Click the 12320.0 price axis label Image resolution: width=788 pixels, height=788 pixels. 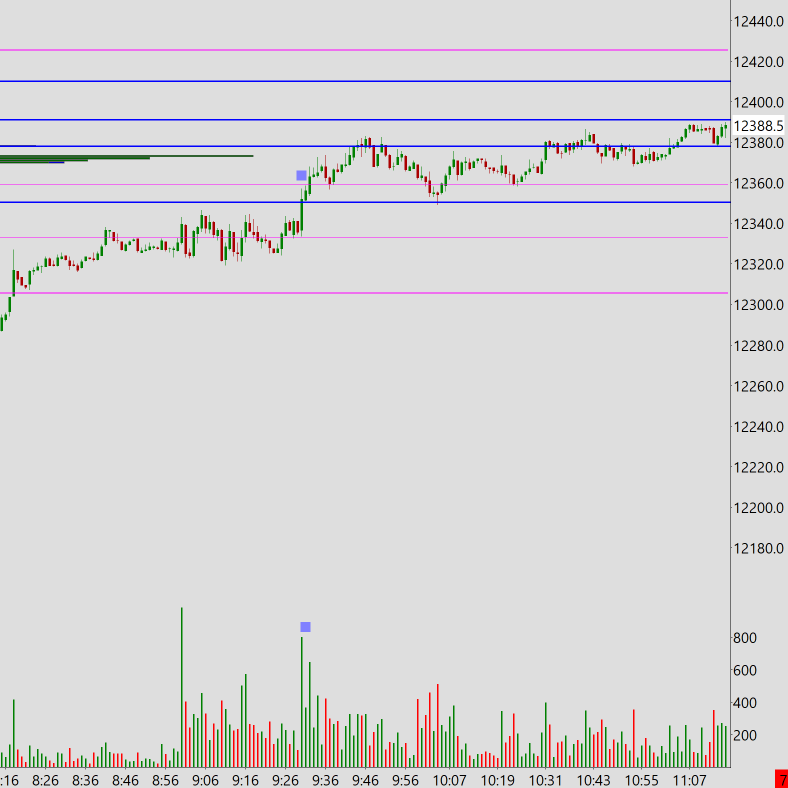tap(758, 264)
